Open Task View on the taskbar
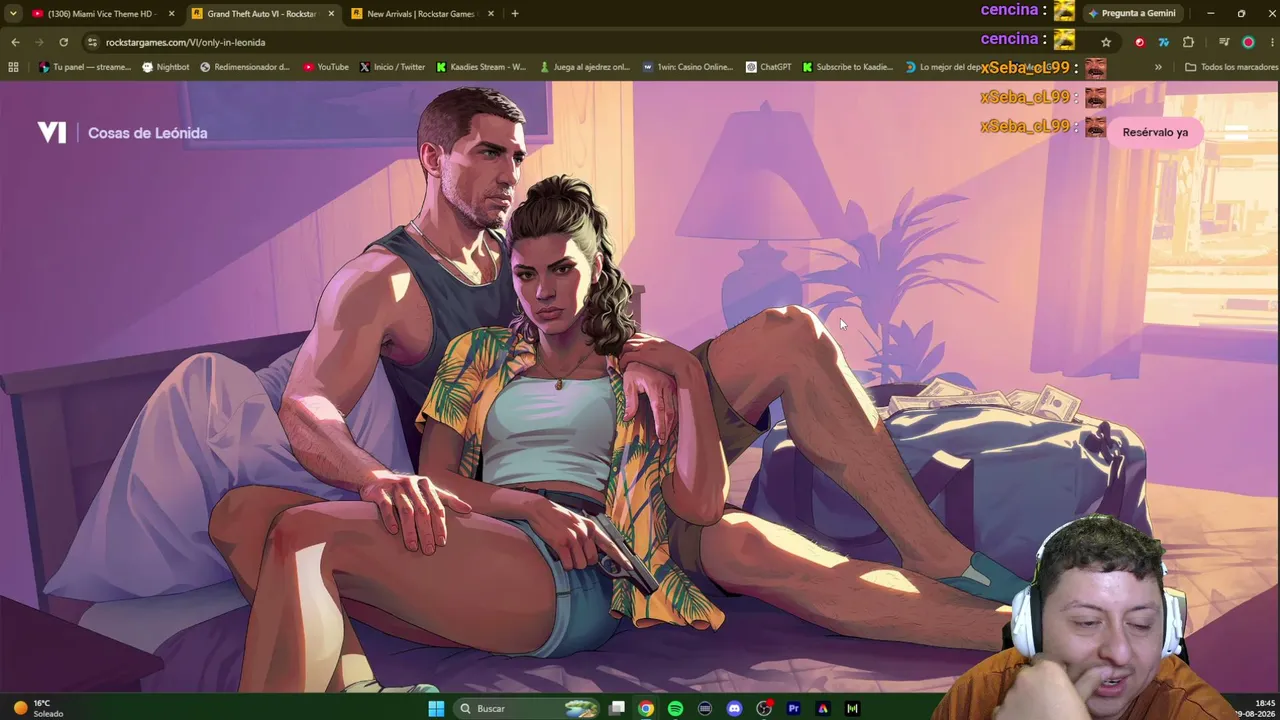The width and height of the screenshot is (1280, 720). coord(617,708)
